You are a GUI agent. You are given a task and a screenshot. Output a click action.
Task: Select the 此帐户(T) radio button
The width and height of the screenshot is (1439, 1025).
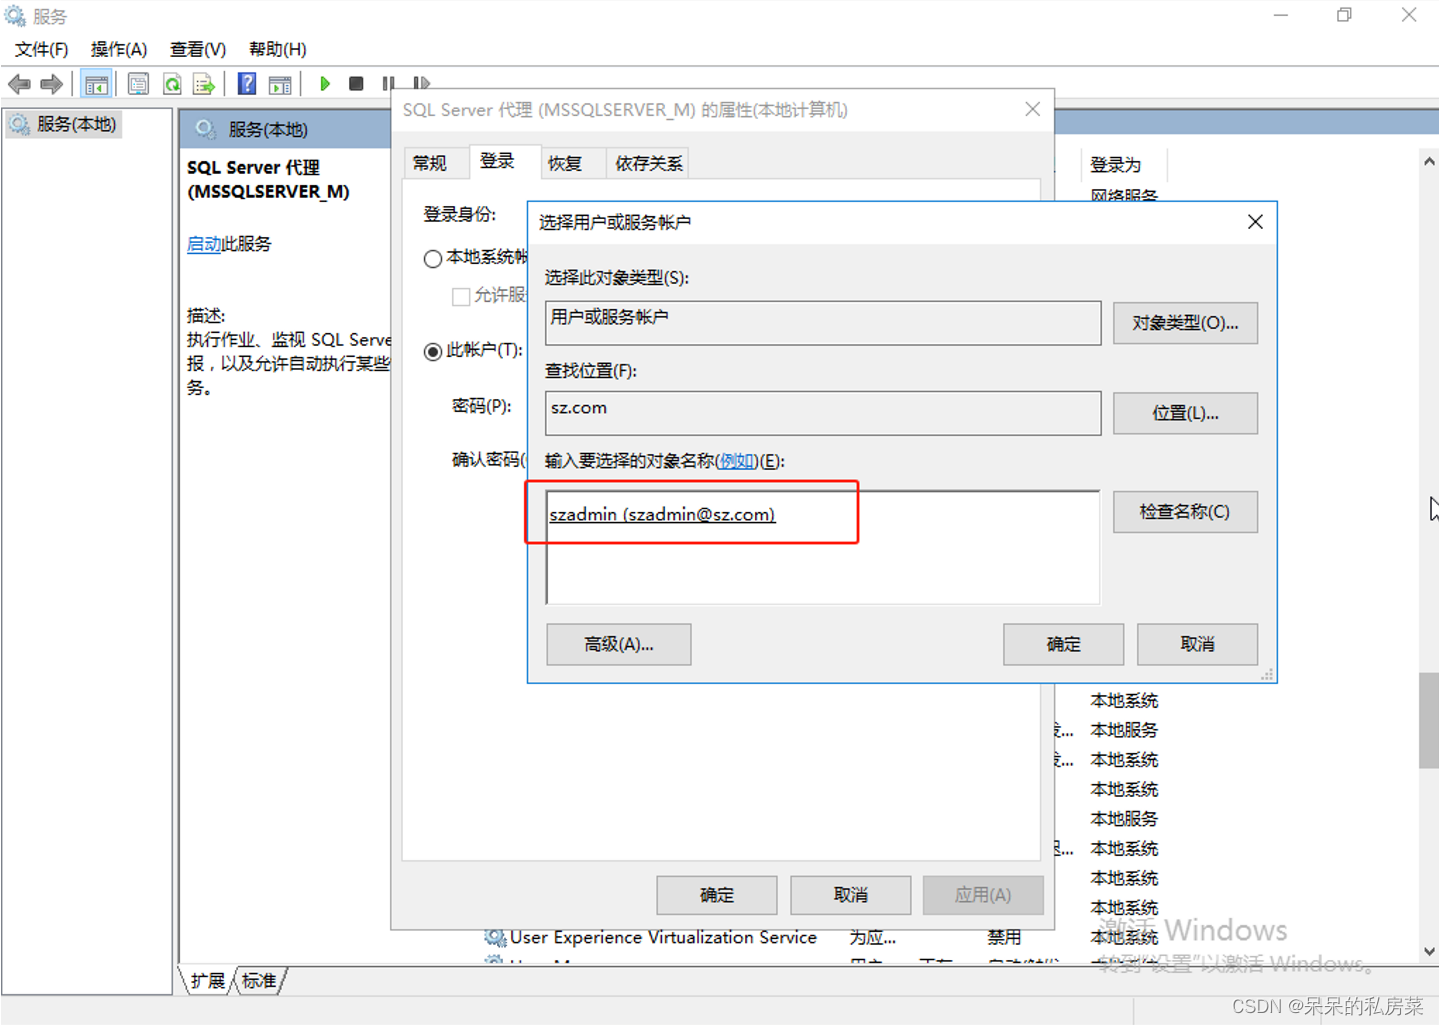[x=433, y=351]
